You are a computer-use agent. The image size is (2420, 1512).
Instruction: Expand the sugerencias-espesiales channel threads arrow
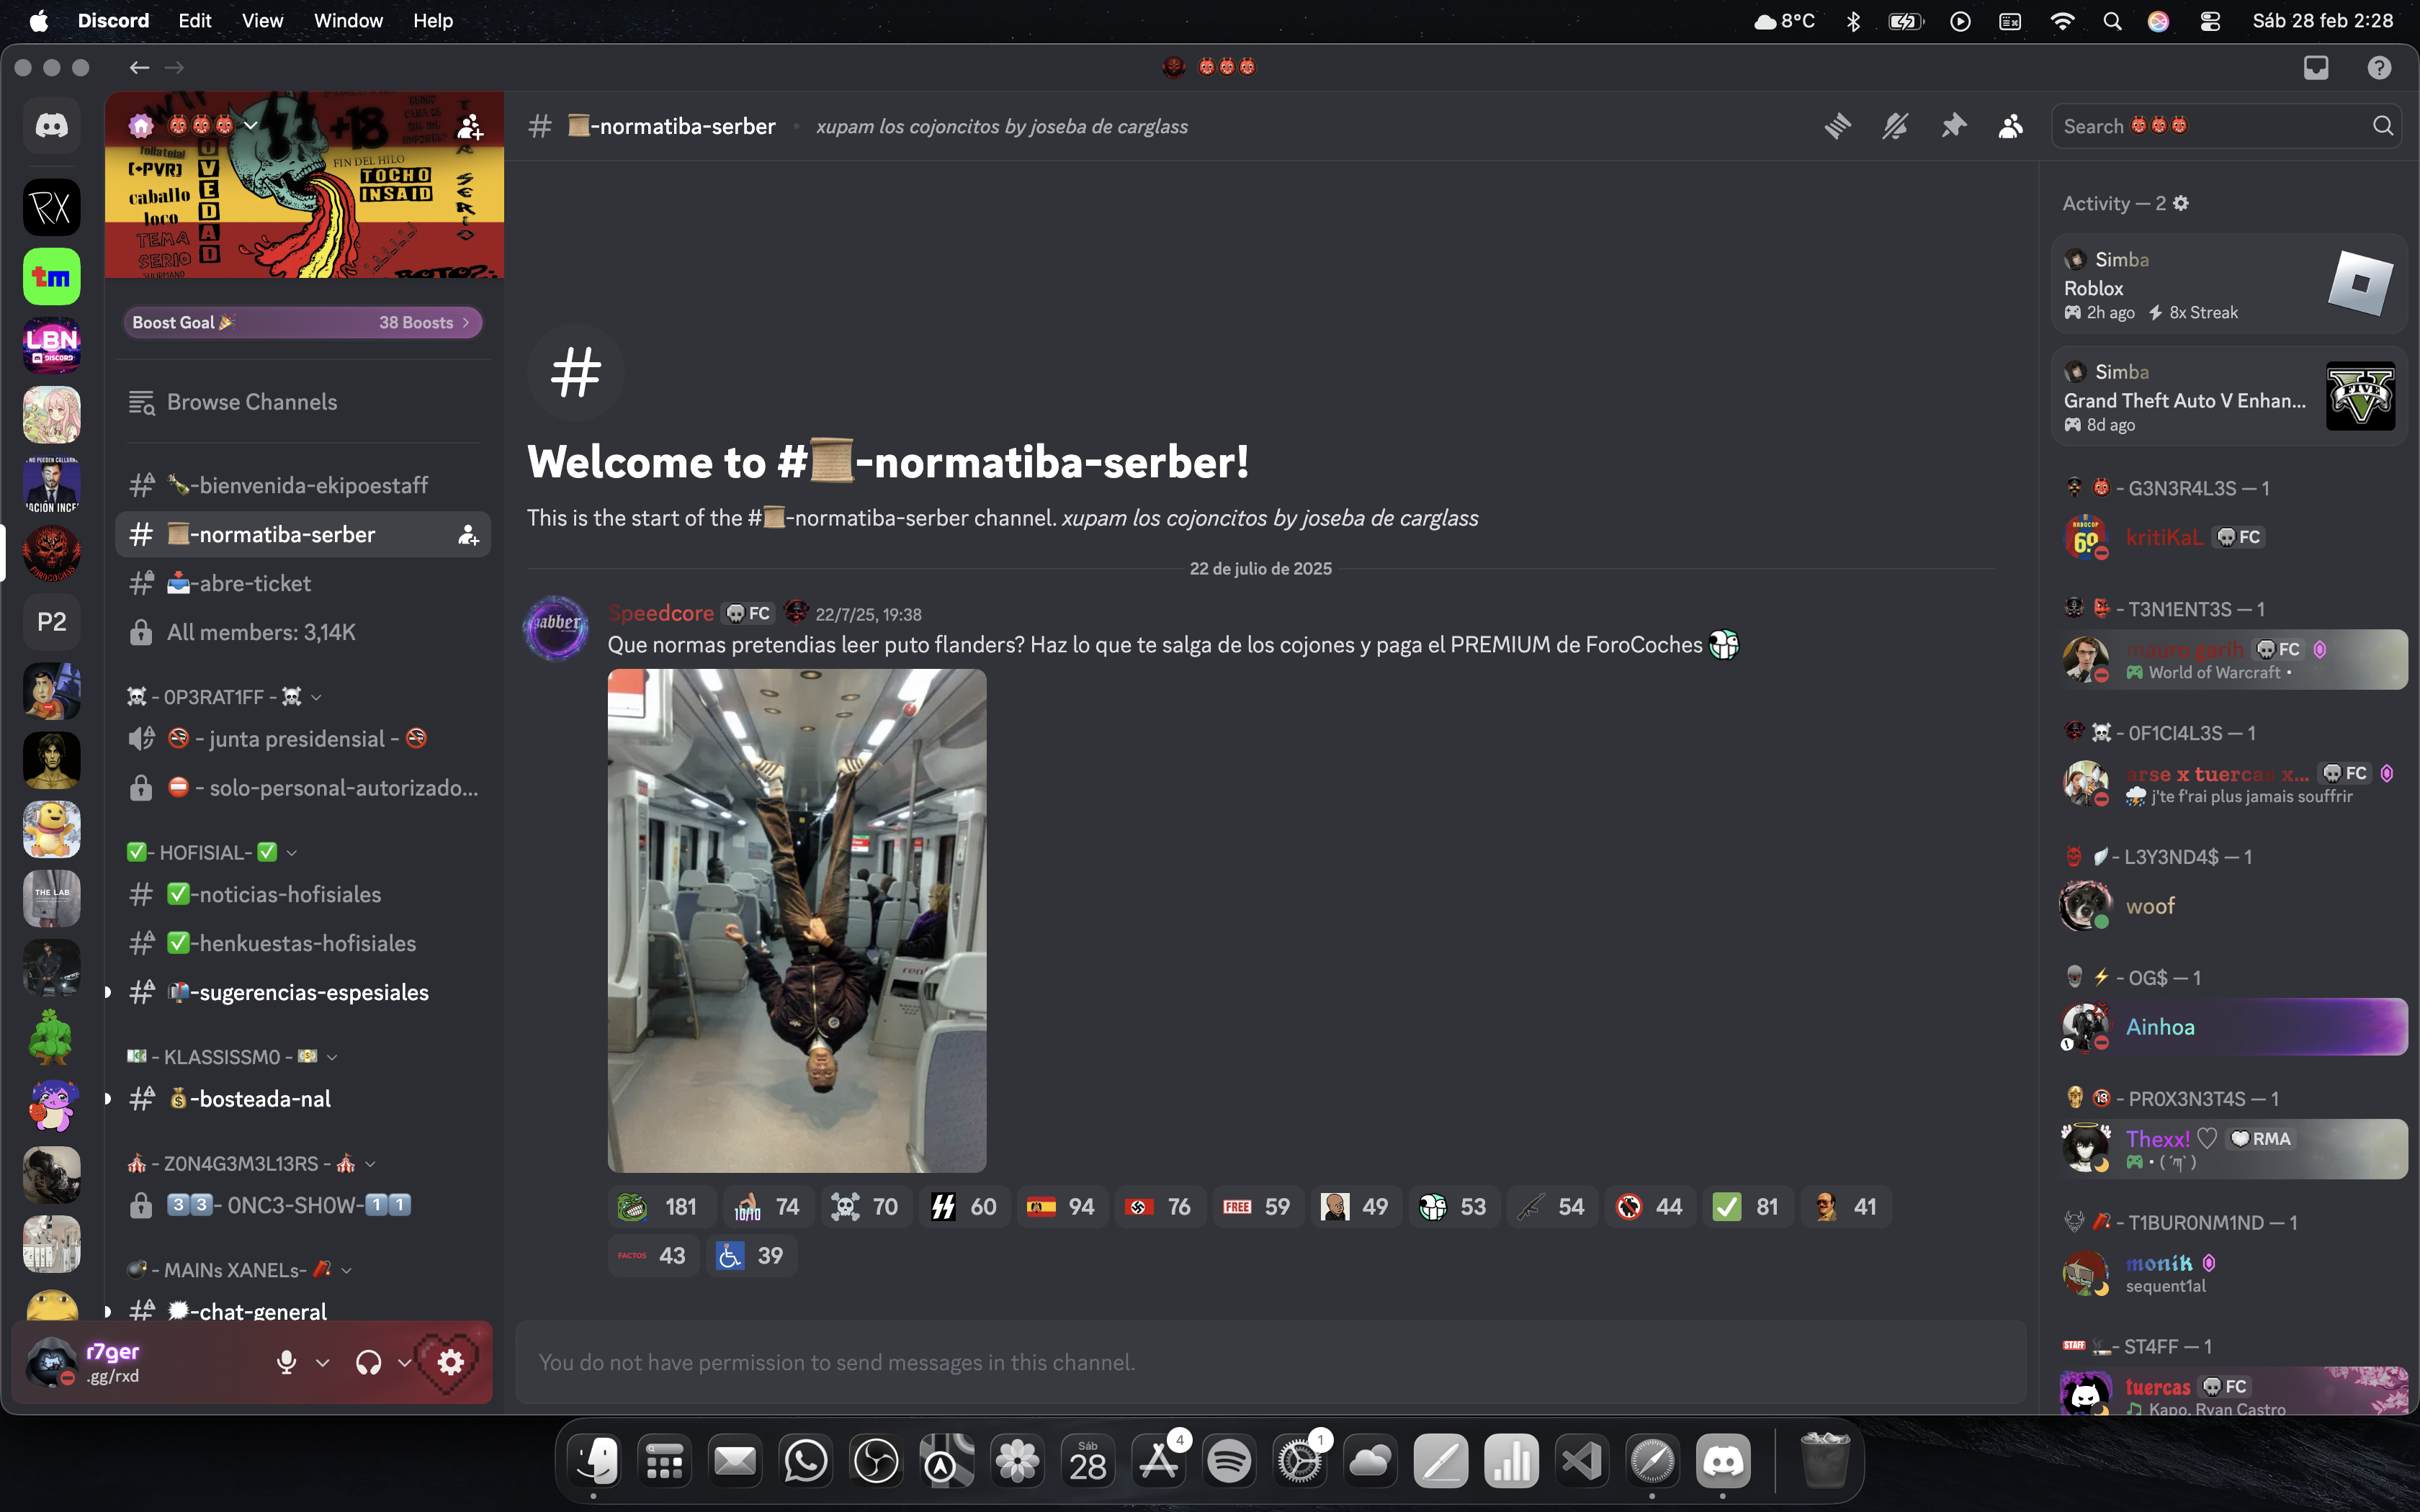click(108, 992)
